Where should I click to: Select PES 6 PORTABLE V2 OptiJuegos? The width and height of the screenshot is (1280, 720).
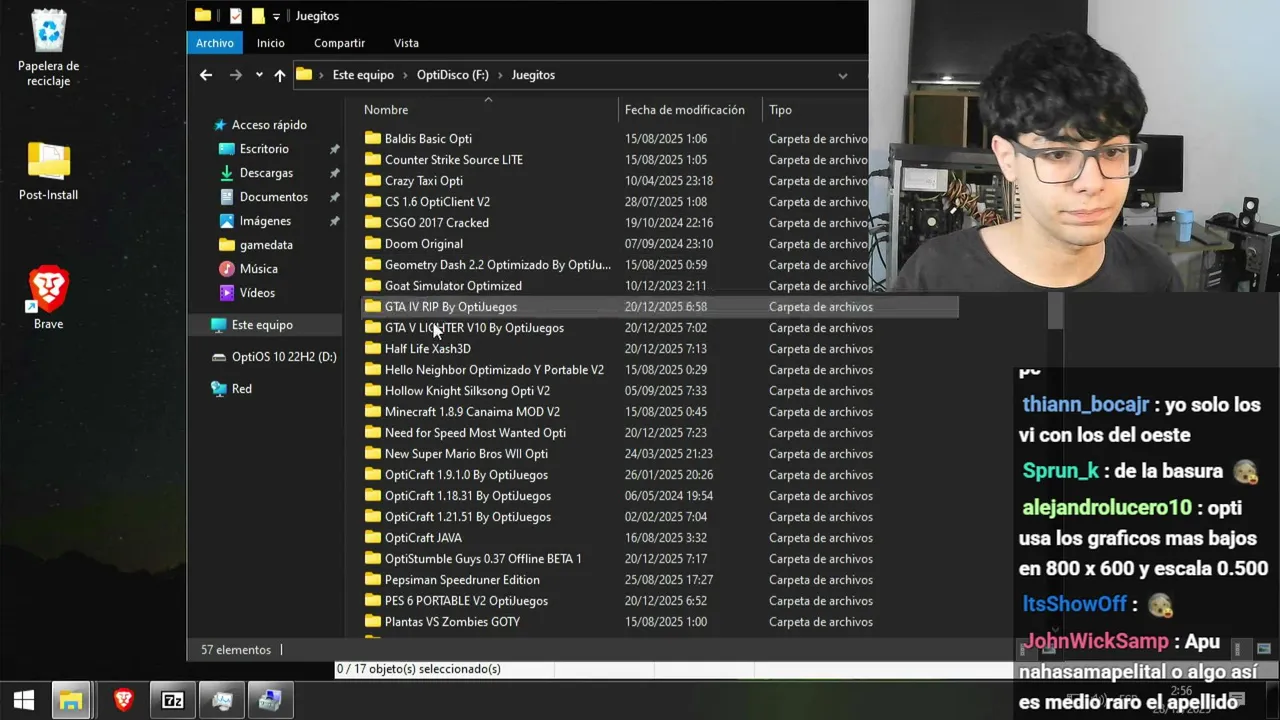click(x=466, y=601)
